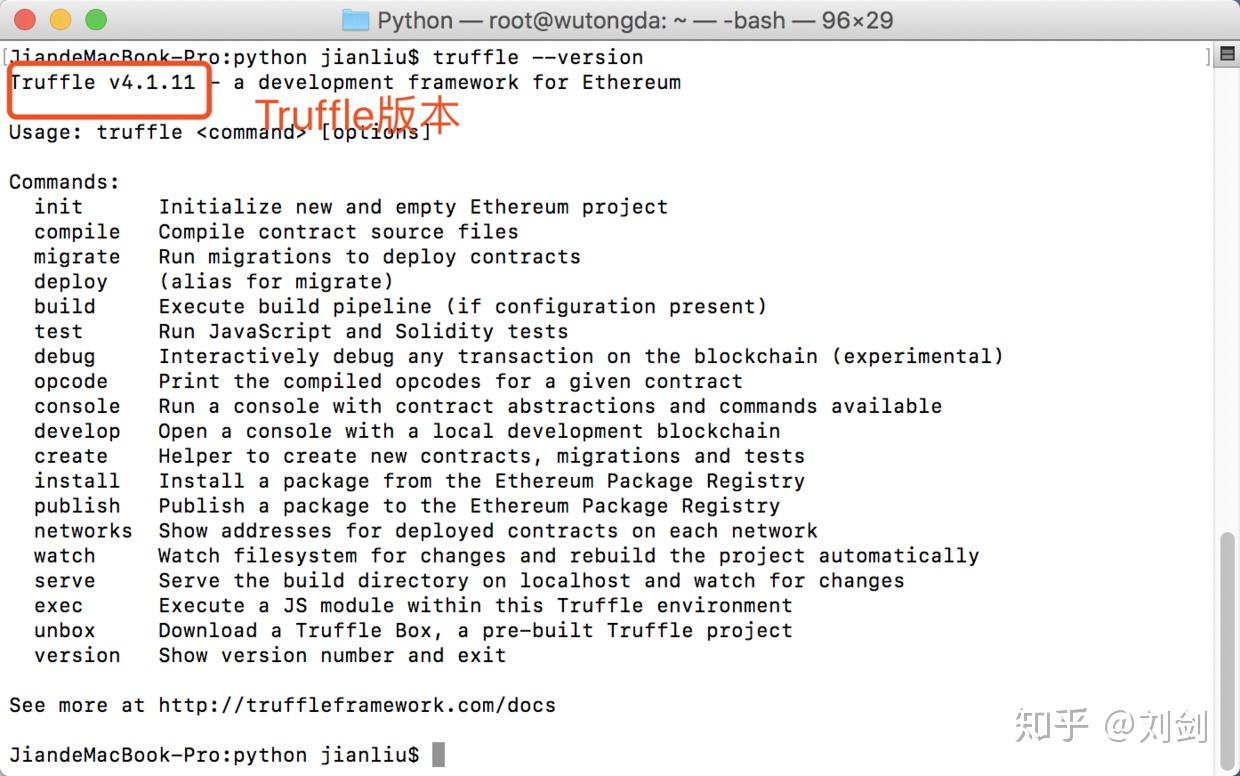Image resolution: width=1240 pixels, height=776 pixels.
Task: Click the "migrate" command name
Action: (x=77, y=257)
